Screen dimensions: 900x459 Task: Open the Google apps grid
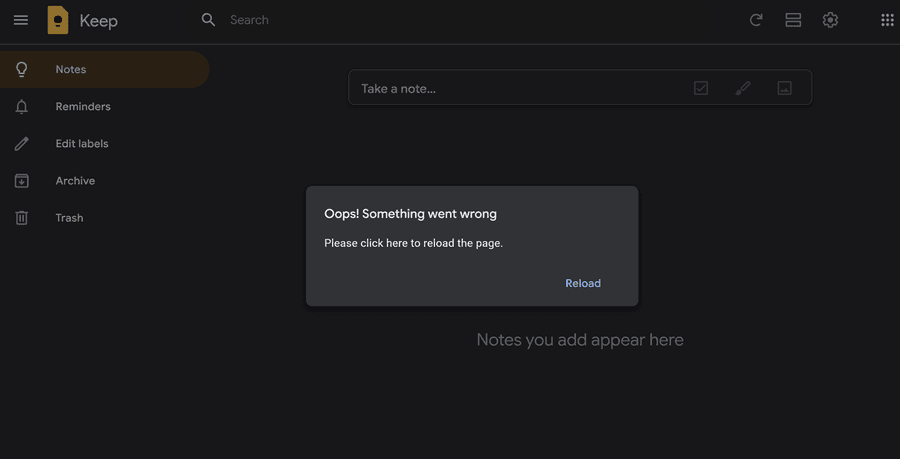tap(887, 20)
